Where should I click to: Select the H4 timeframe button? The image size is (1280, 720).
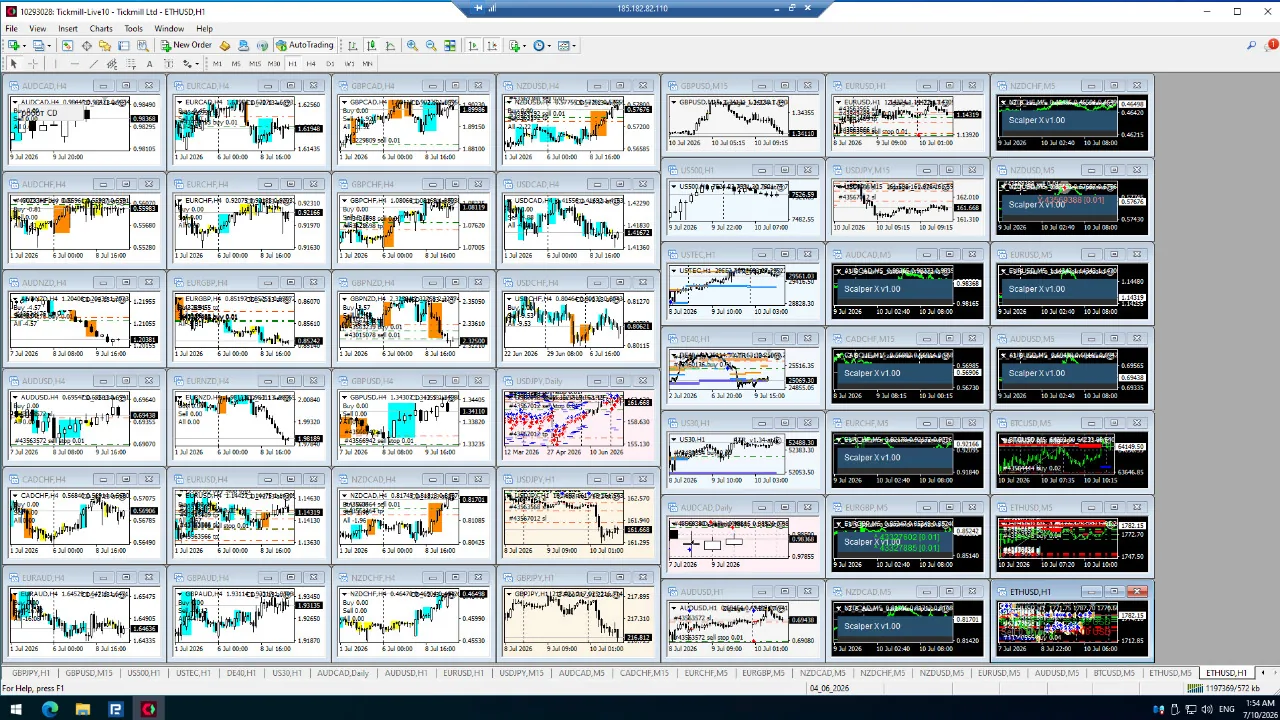311,64
